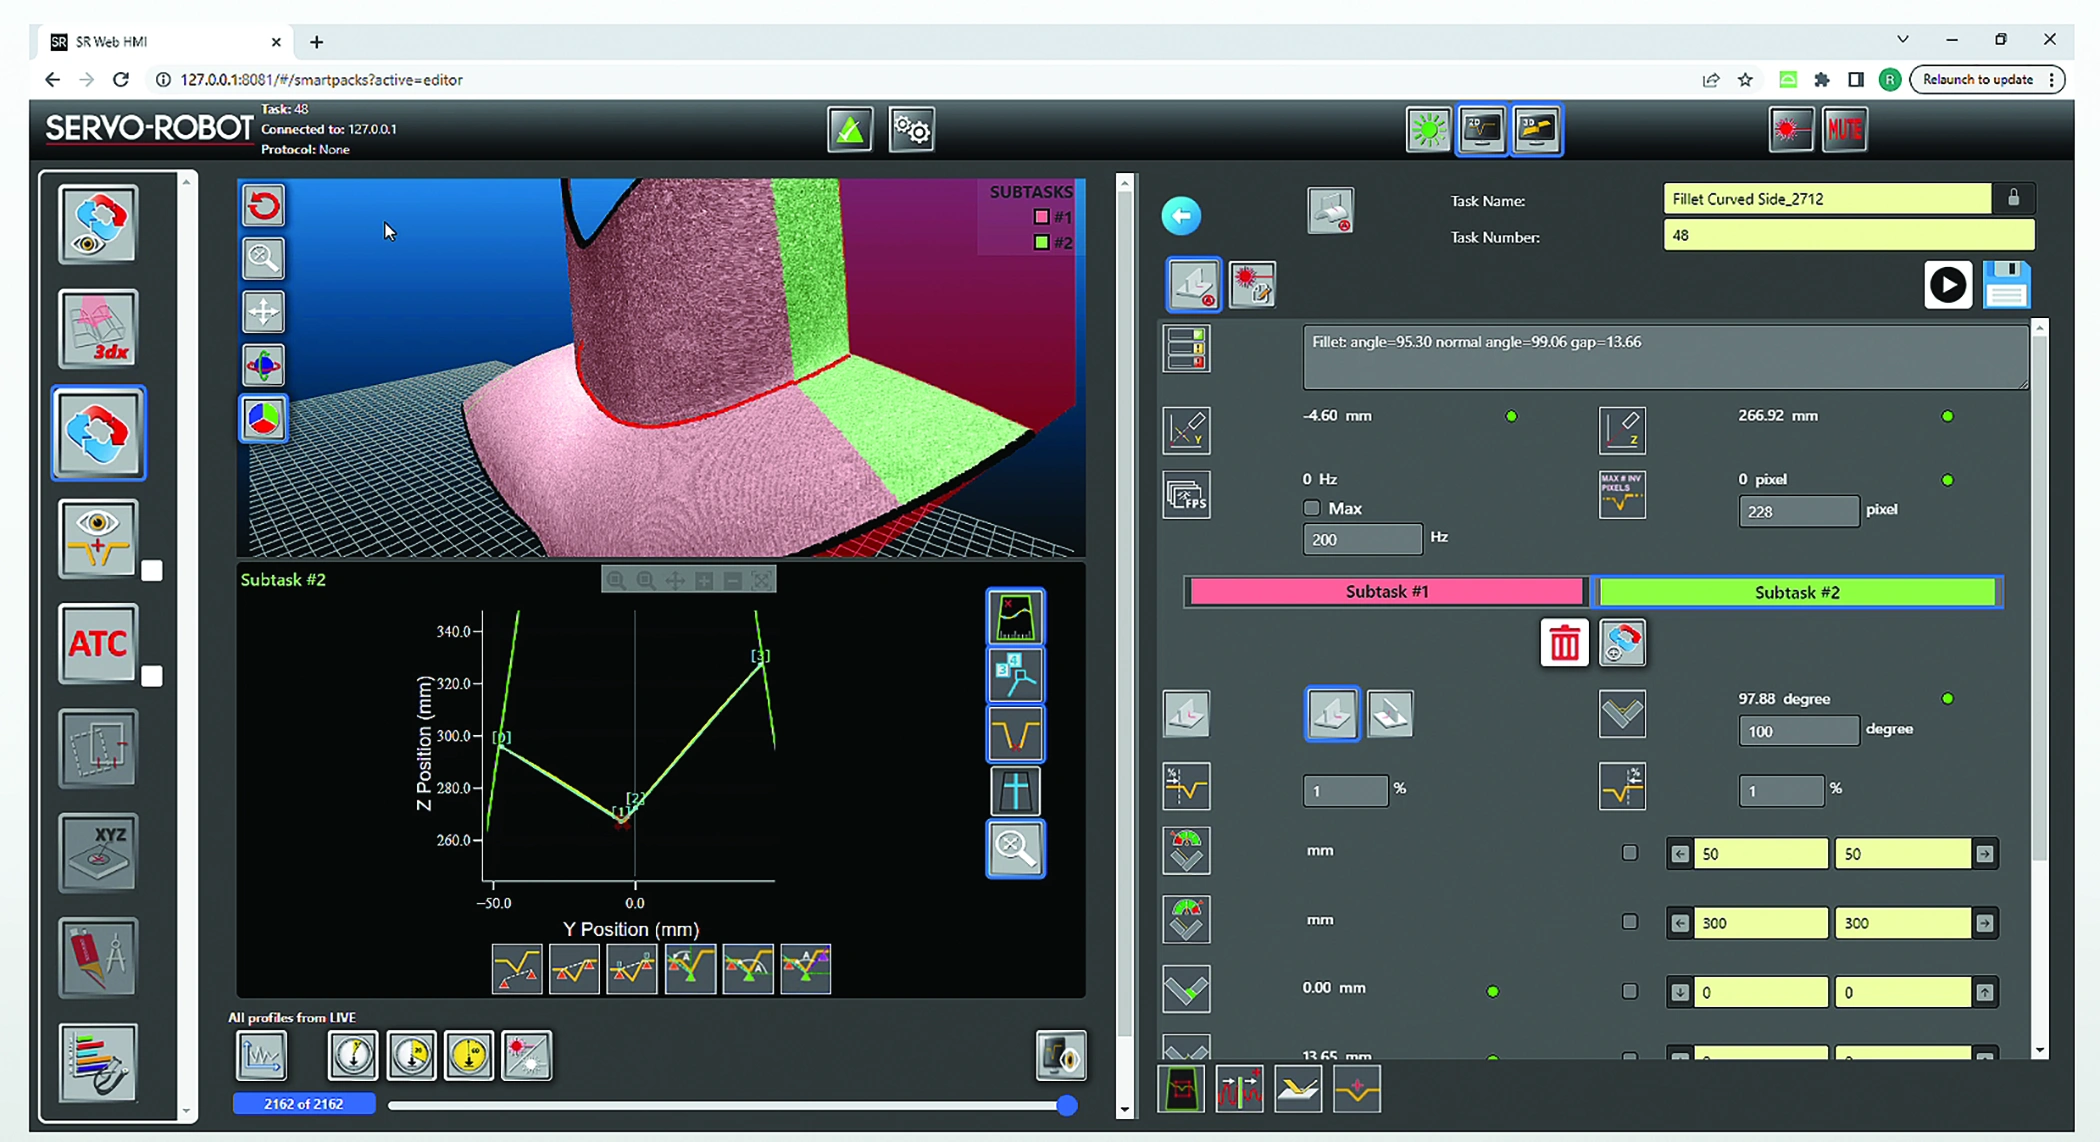
Task: Click the pink #1 subtask legend swatch
Action: point(1041,217)
